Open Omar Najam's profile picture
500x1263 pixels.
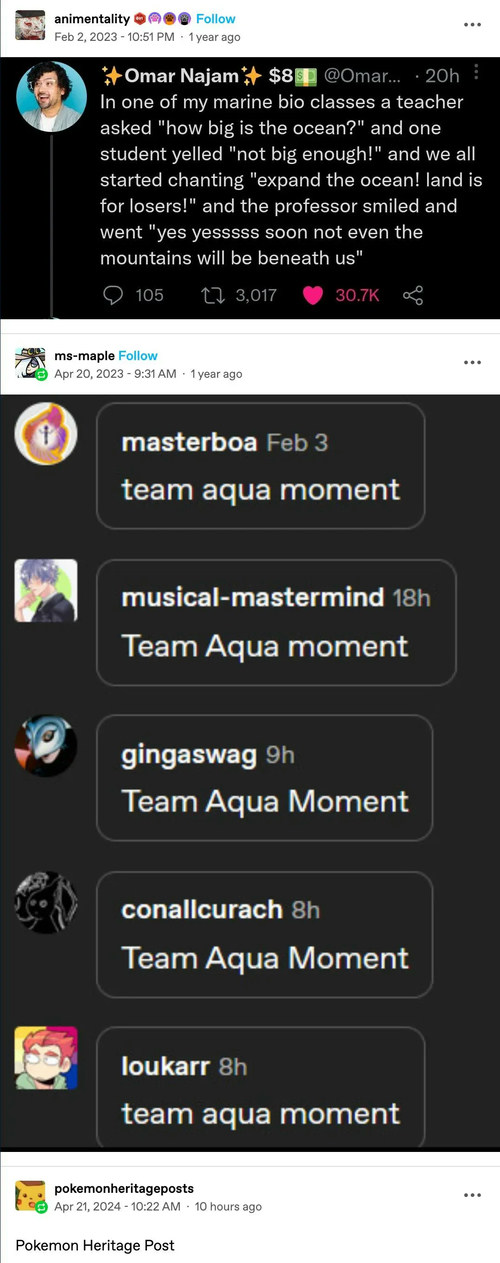[52, 96]
